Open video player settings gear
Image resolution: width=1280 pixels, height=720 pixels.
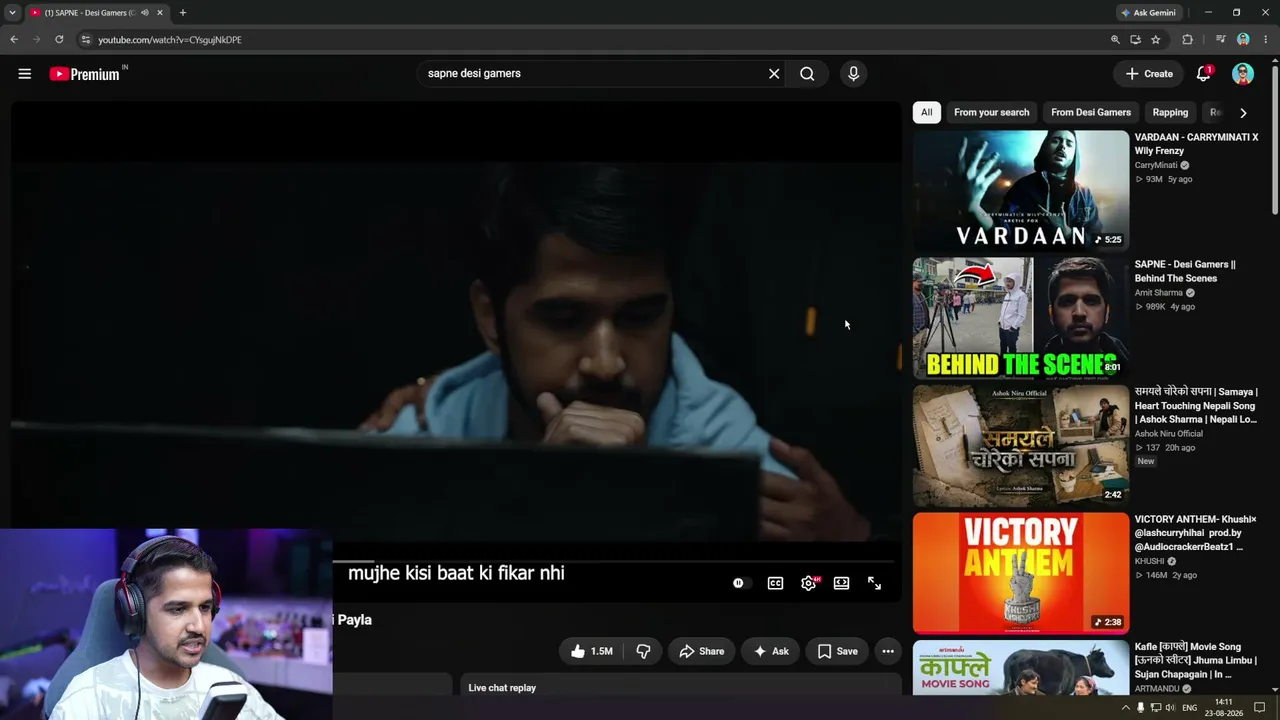(x=808, y=583)
